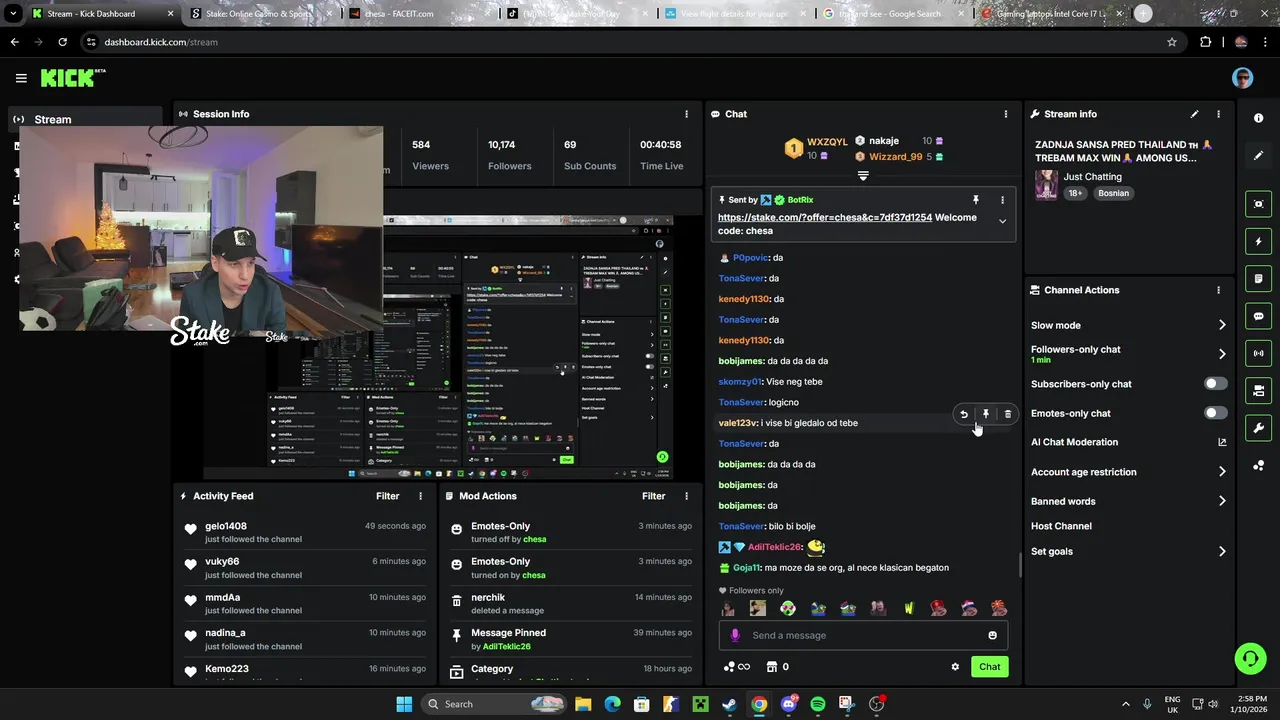1280x720 pixels.
Task: Click Host Channel action
Action: [x=1061, y=526]
